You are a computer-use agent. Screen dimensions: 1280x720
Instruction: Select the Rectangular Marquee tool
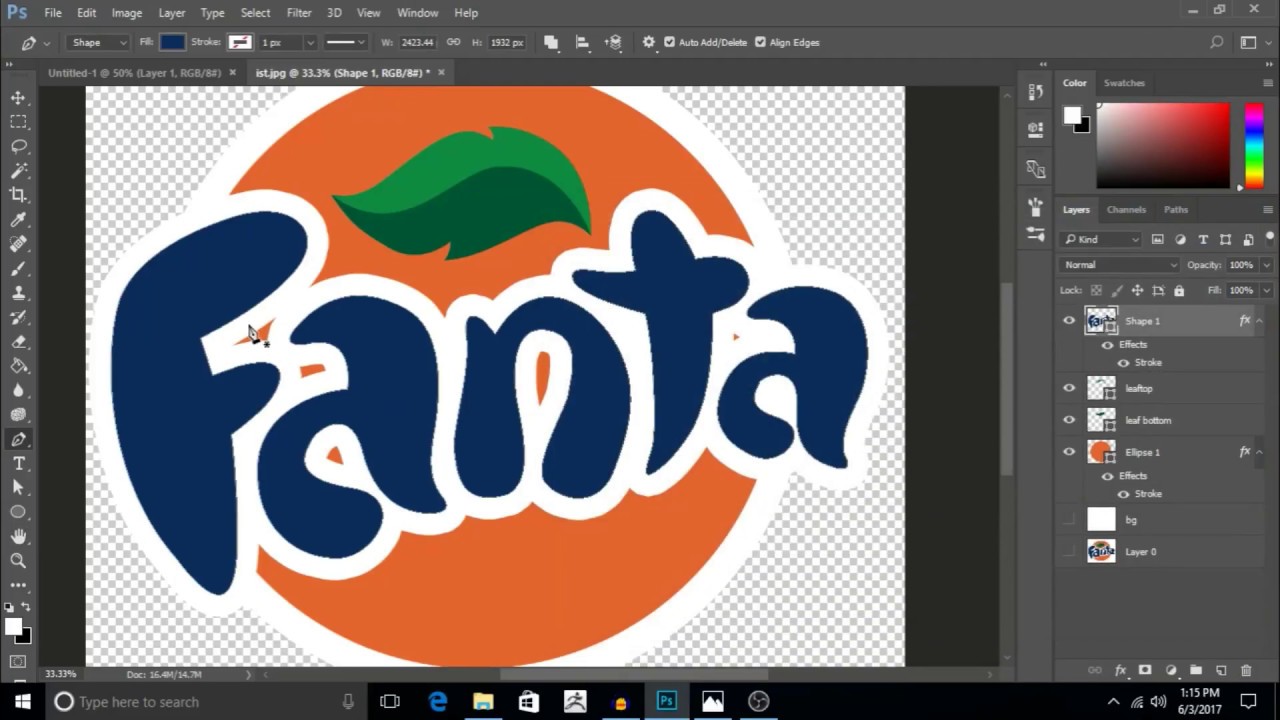[18, 121]
